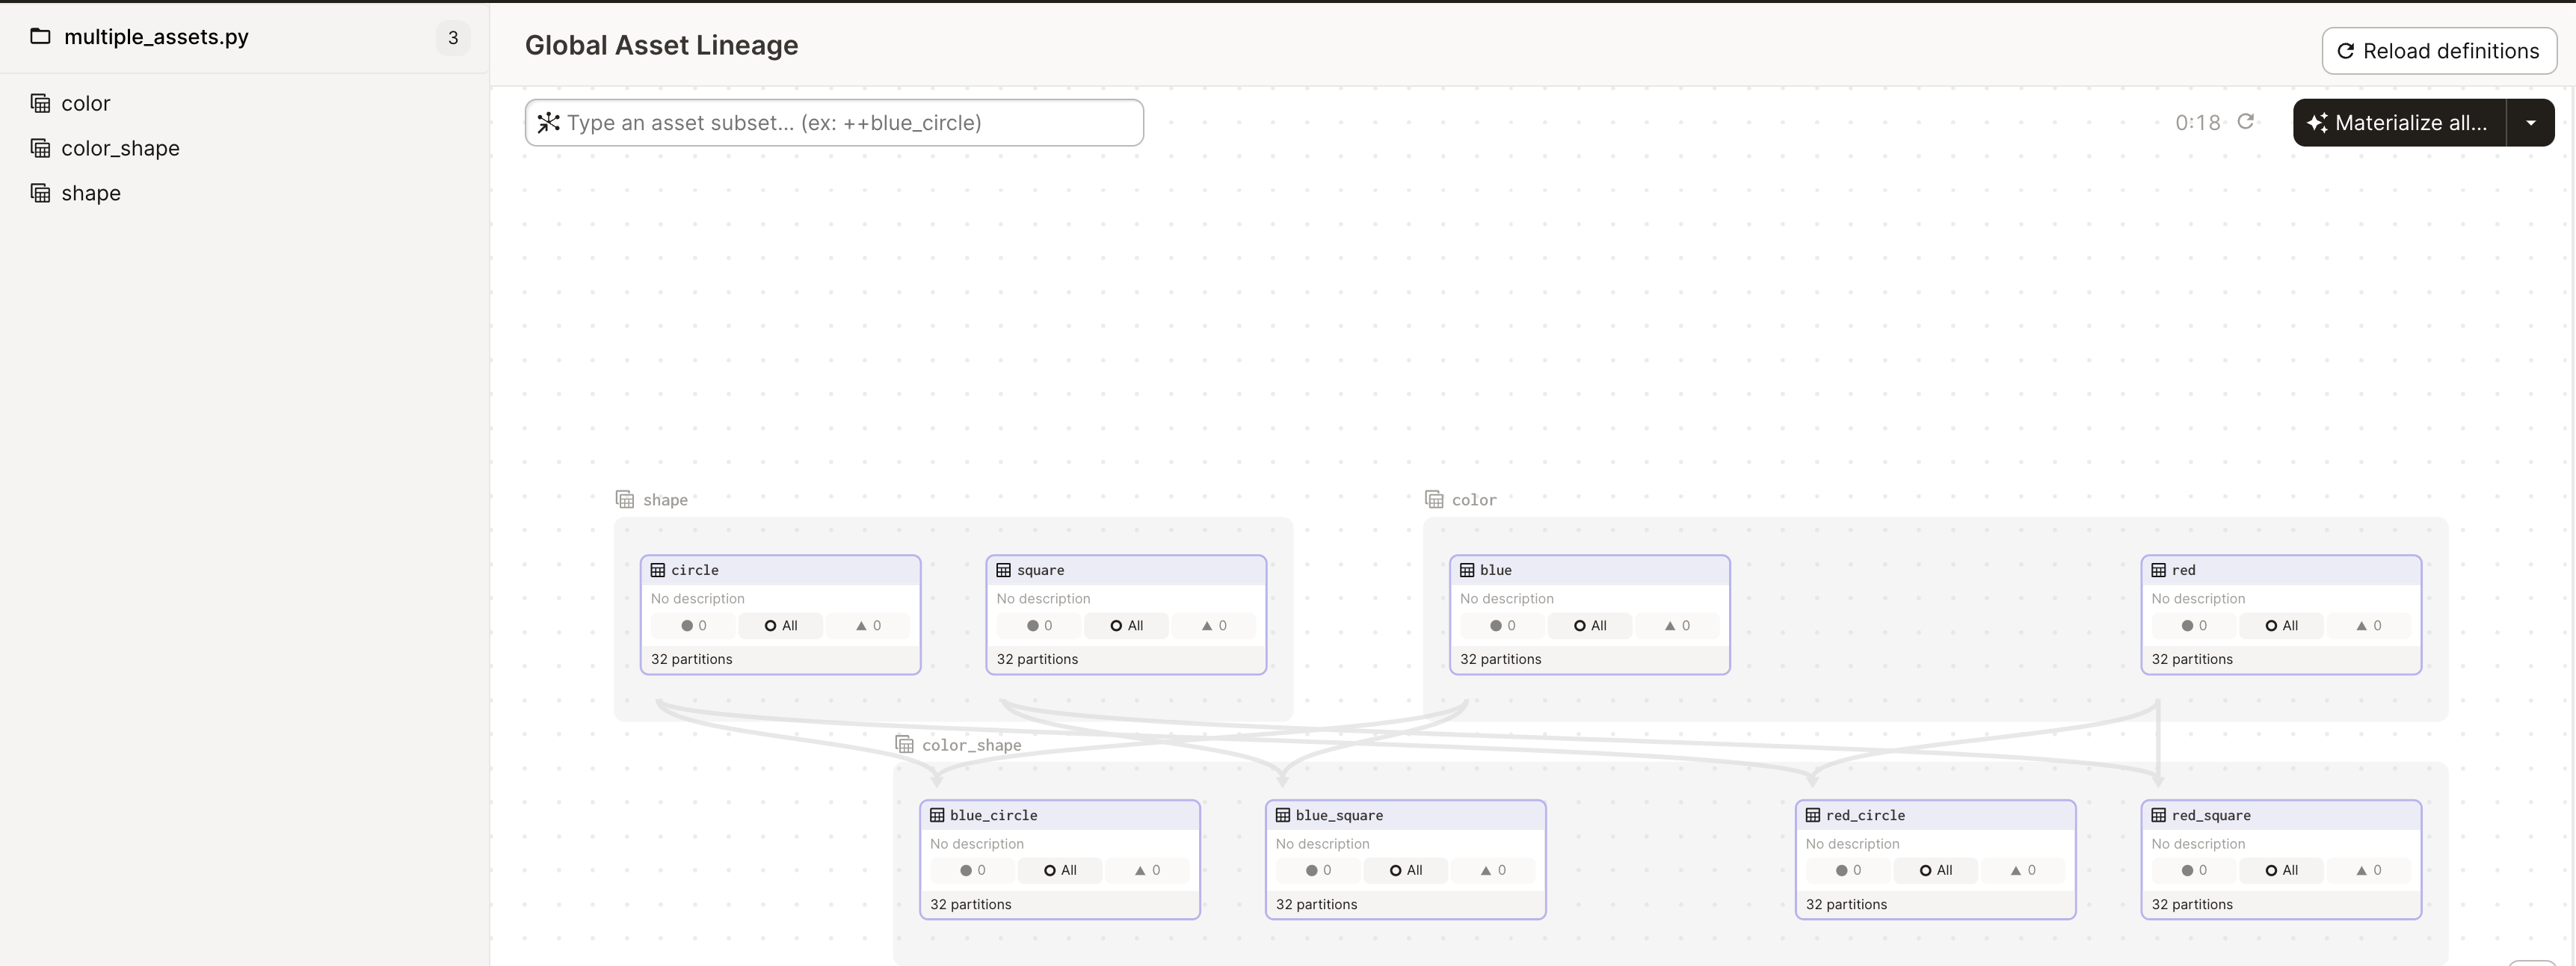This screenshot has height=966, width=2576.
Task: Click the shape group icon above graph
Action: (625, 499)
